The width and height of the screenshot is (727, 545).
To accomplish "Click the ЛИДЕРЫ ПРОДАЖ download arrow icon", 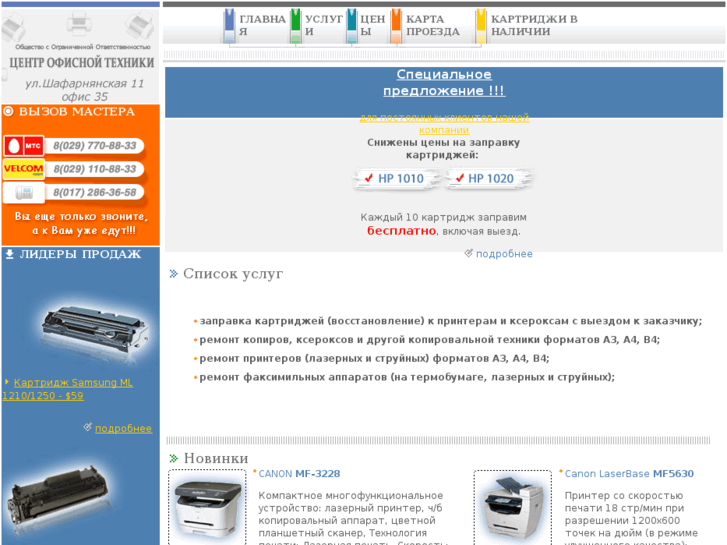I will coord(9,254).
